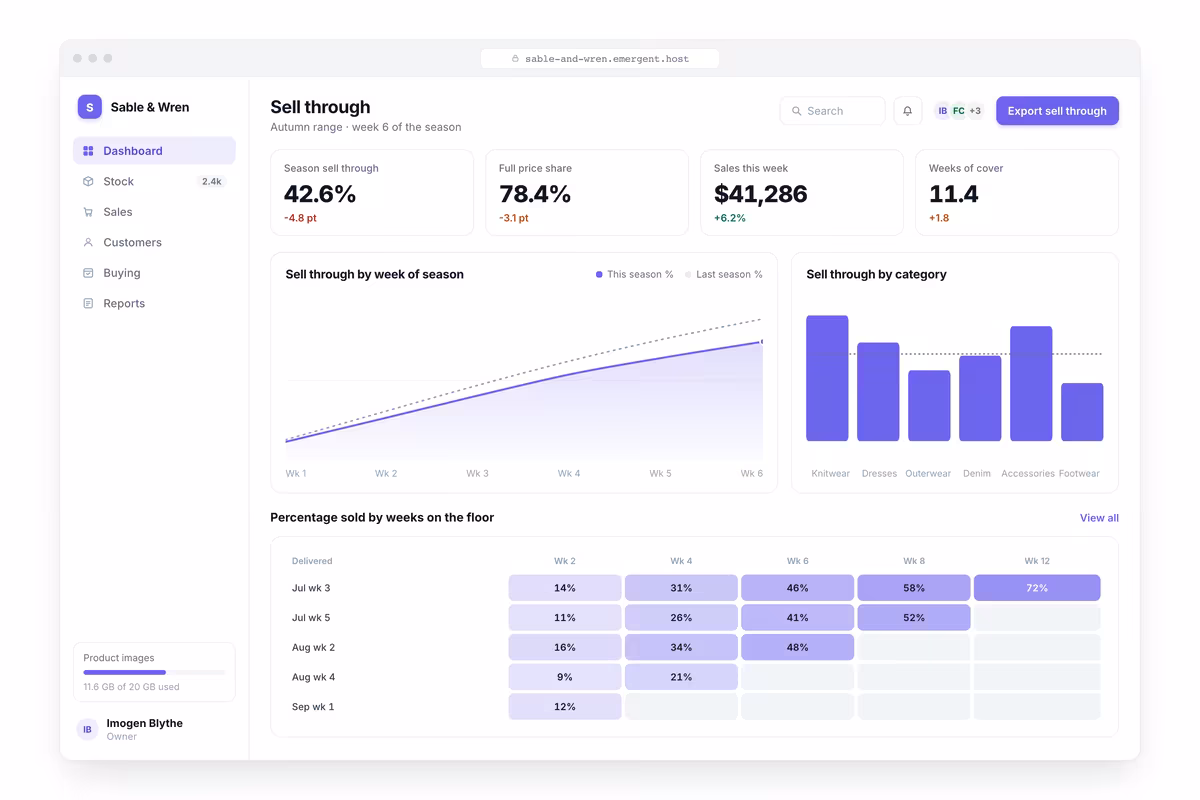Viewport: 1200px width, 800px height.
Task: Click the Export sell through button
Action: (x=1057, y=111)
